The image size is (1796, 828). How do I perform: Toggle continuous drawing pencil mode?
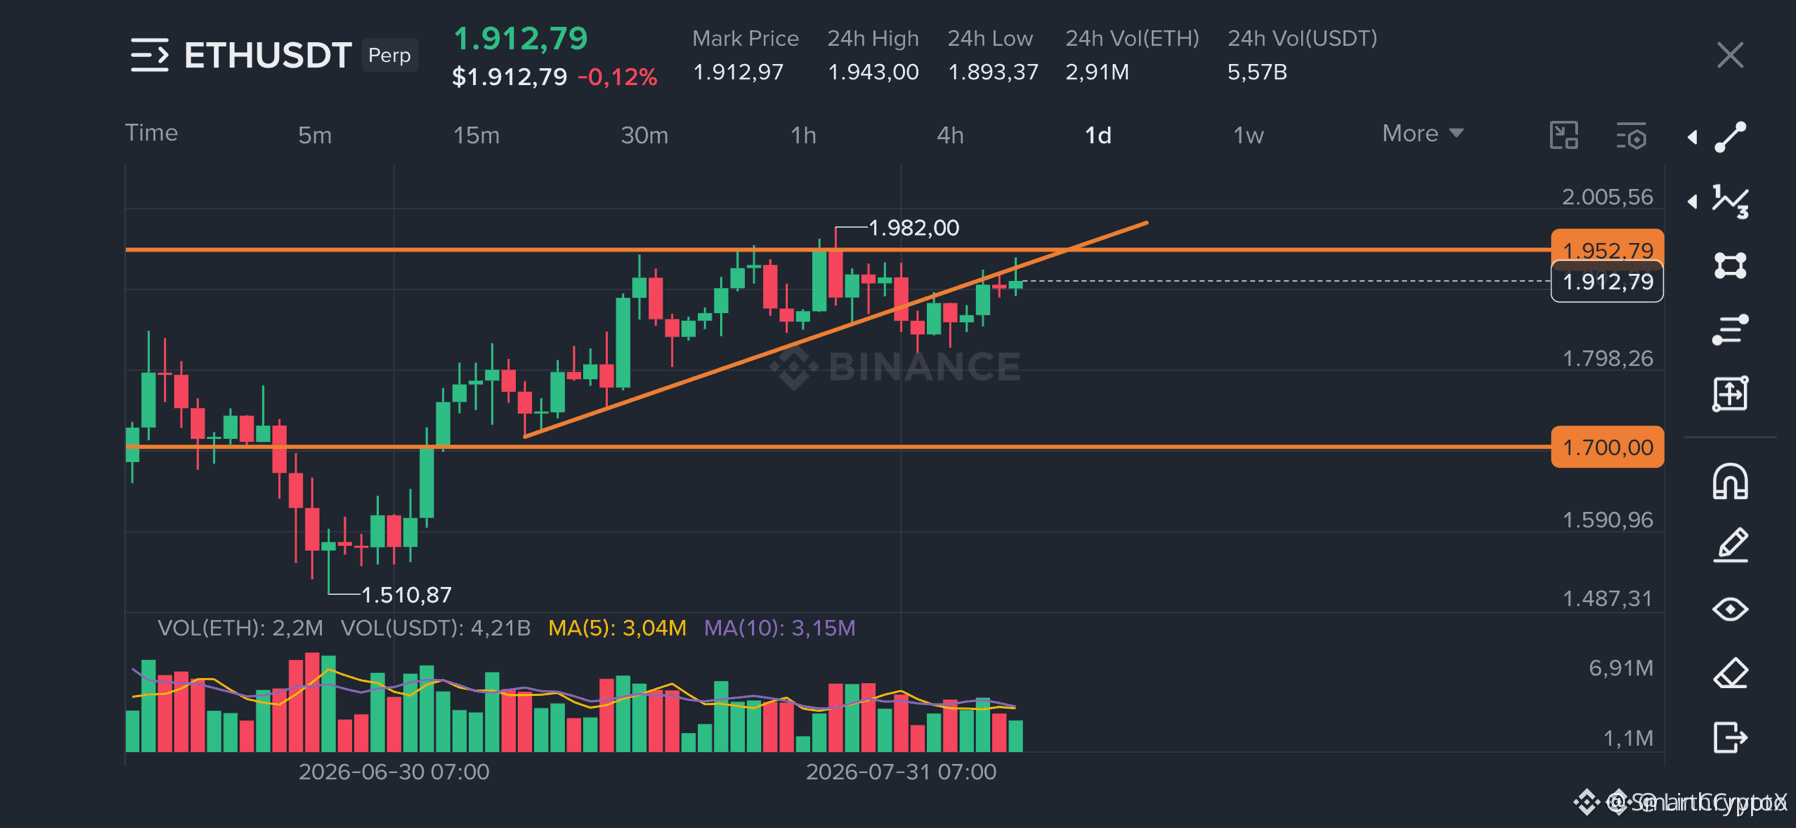(x=1730, y=545)
